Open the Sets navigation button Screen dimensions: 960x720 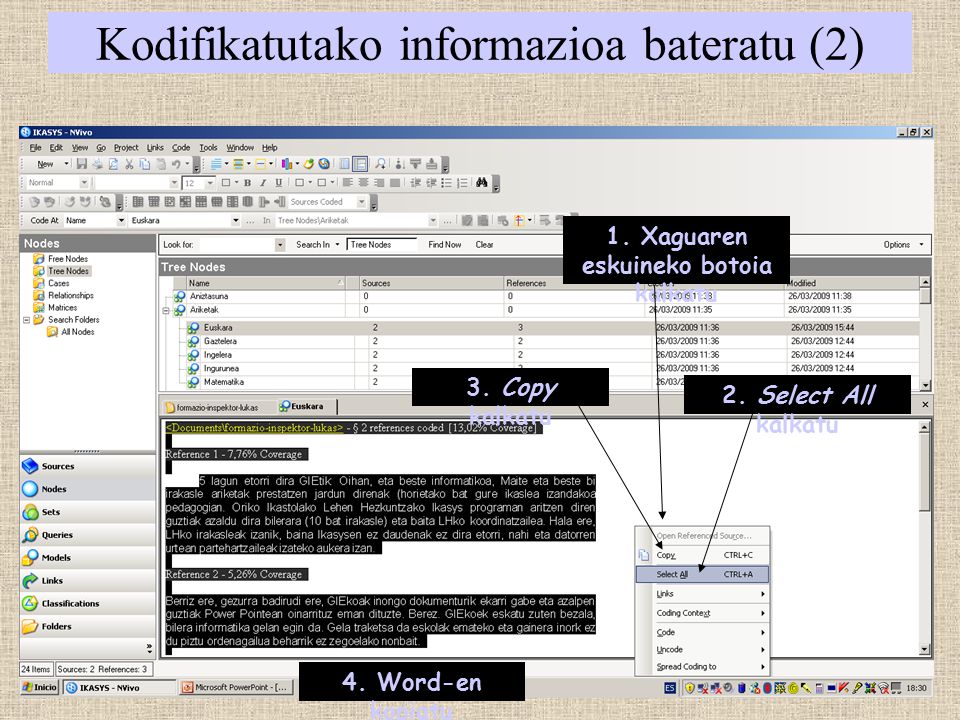tap(88, 512)
